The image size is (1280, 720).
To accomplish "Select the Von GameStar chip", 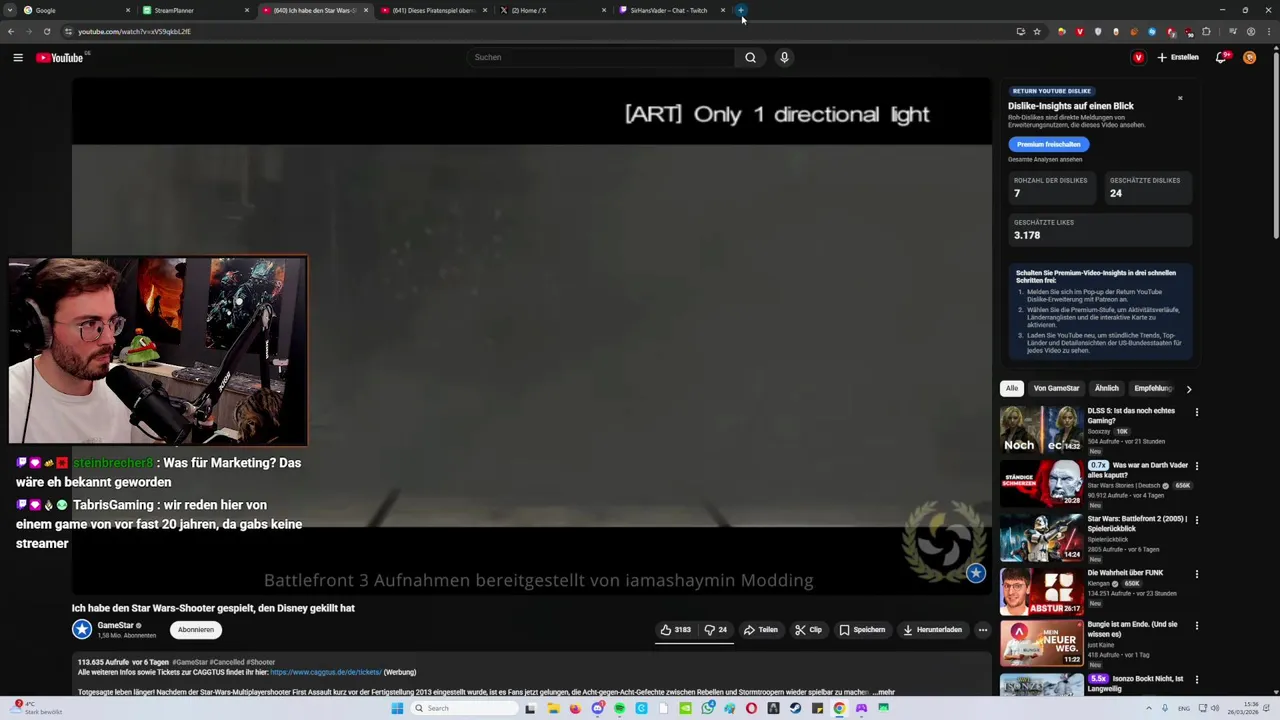I will 1056,388.
